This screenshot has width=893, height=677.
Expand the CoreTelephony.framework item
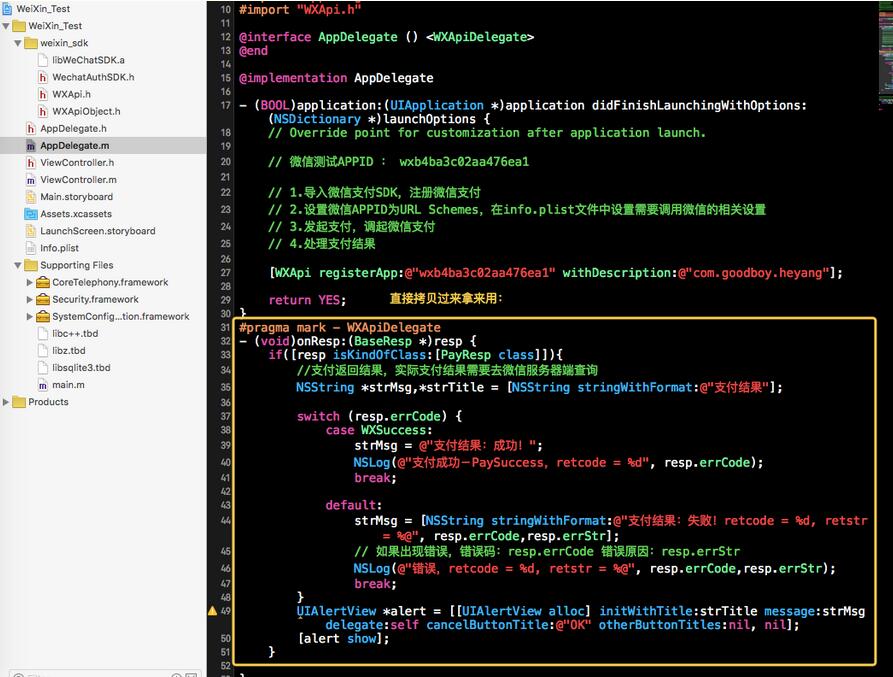point(29,282)
